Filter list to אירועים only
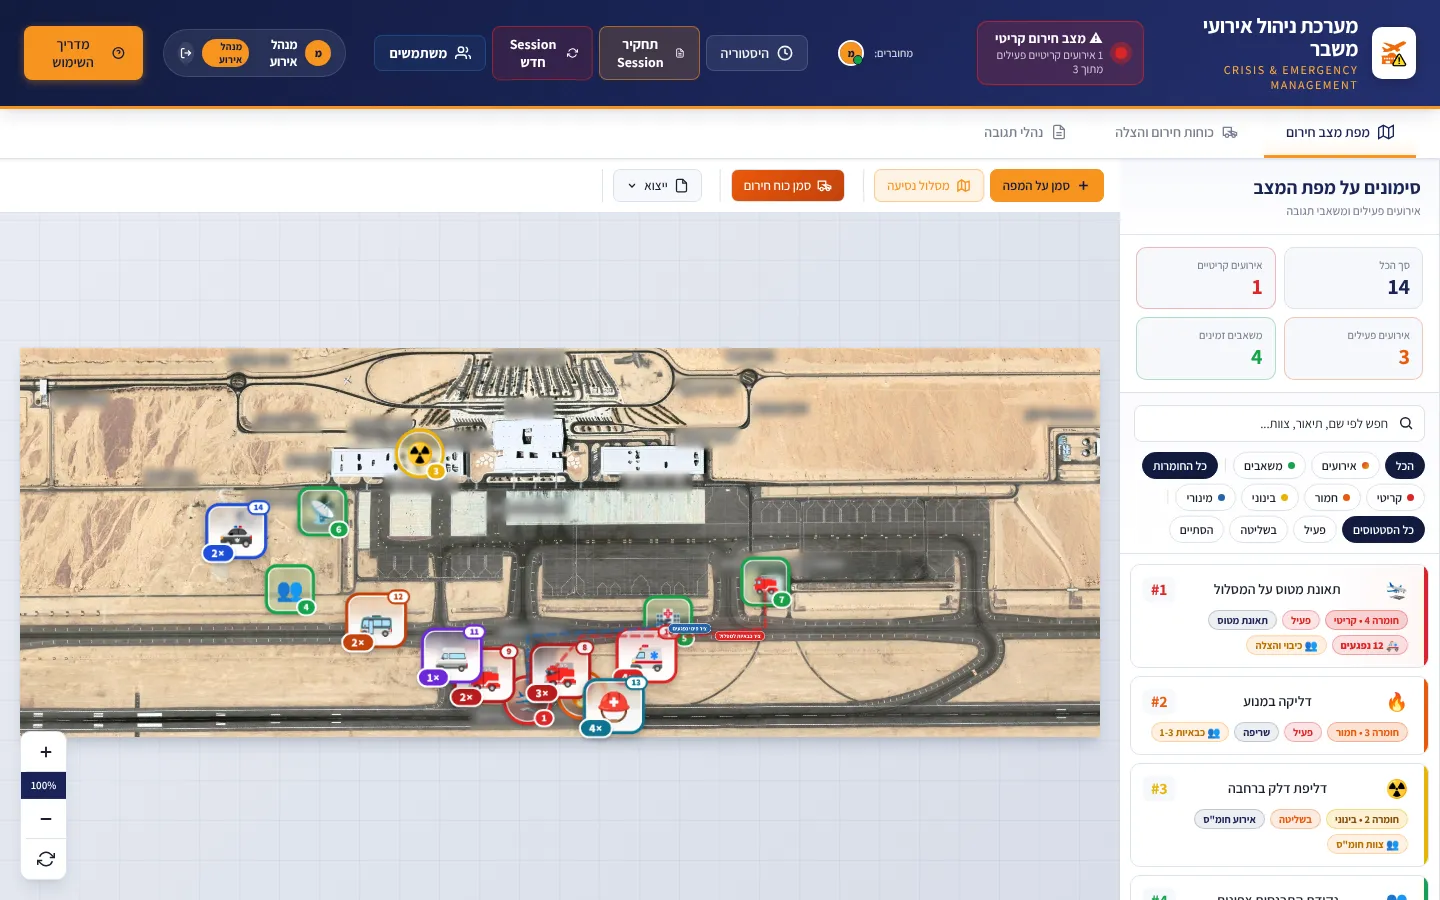Image resolution: width=1440 pixels, height=900 pixels. (x=1345, y=466)
